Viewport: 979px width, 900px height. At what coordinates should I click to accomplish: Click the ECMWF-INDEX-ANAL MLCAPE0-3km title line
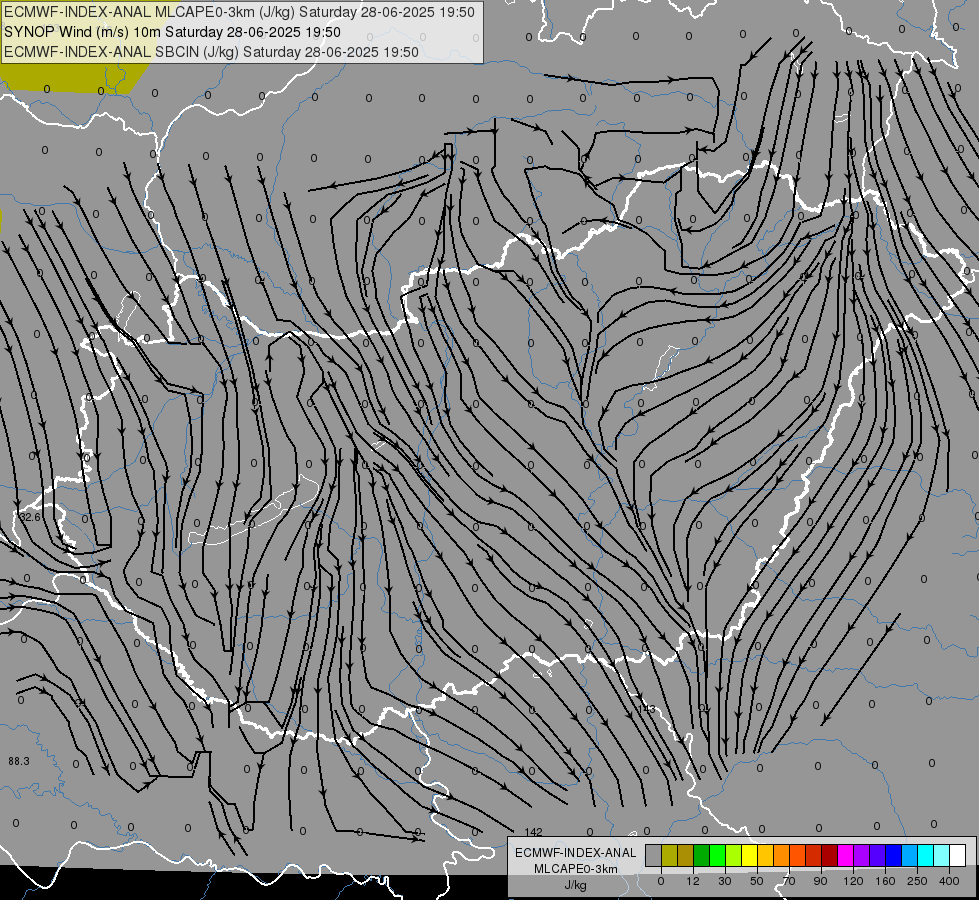coord(240,12)
